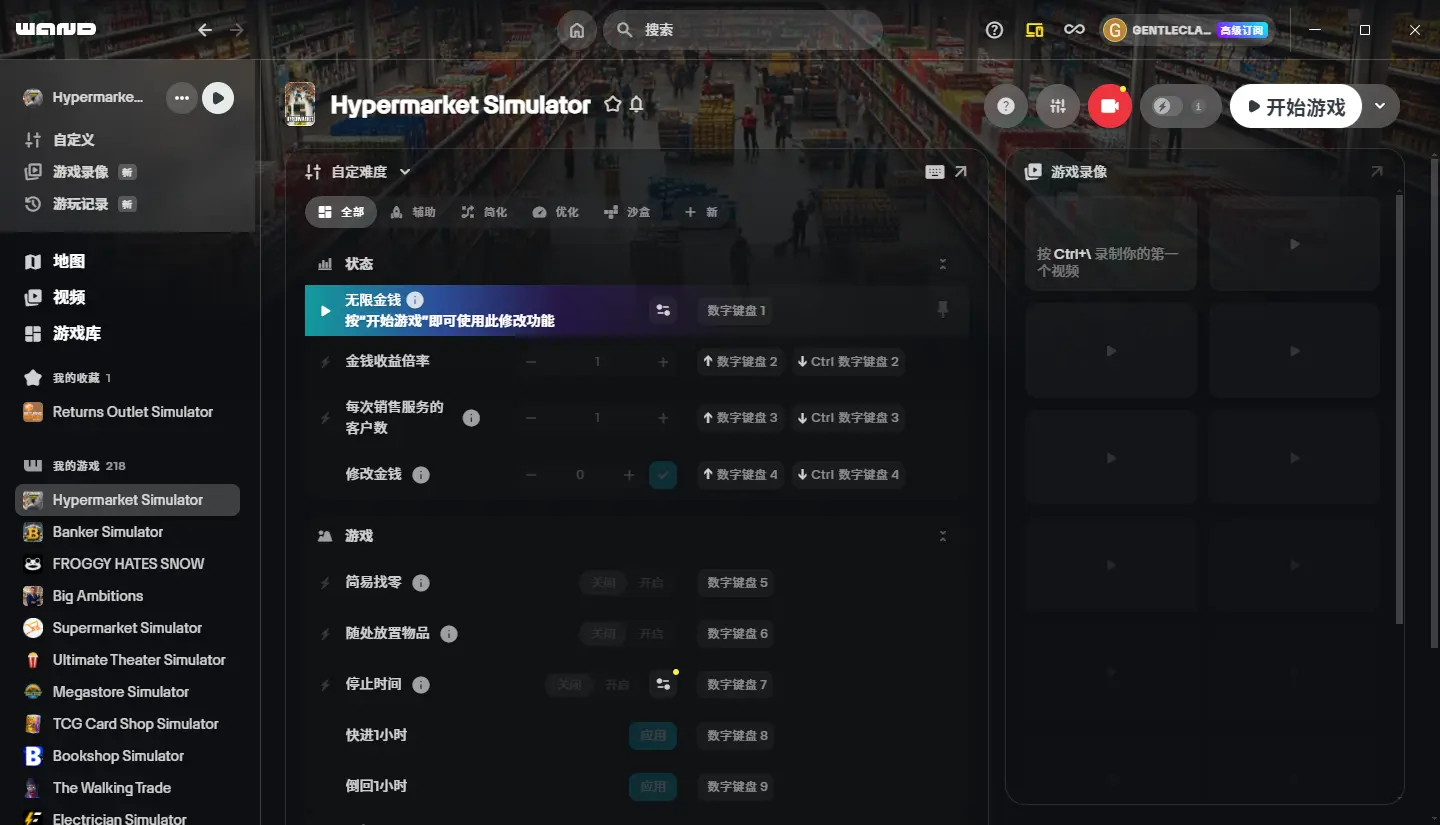Viewport: 1440px width, 825px height.
Task: Open dropdown arrow next to 开始游戏
Action: pyautogui.click(x=1380, y=106)
